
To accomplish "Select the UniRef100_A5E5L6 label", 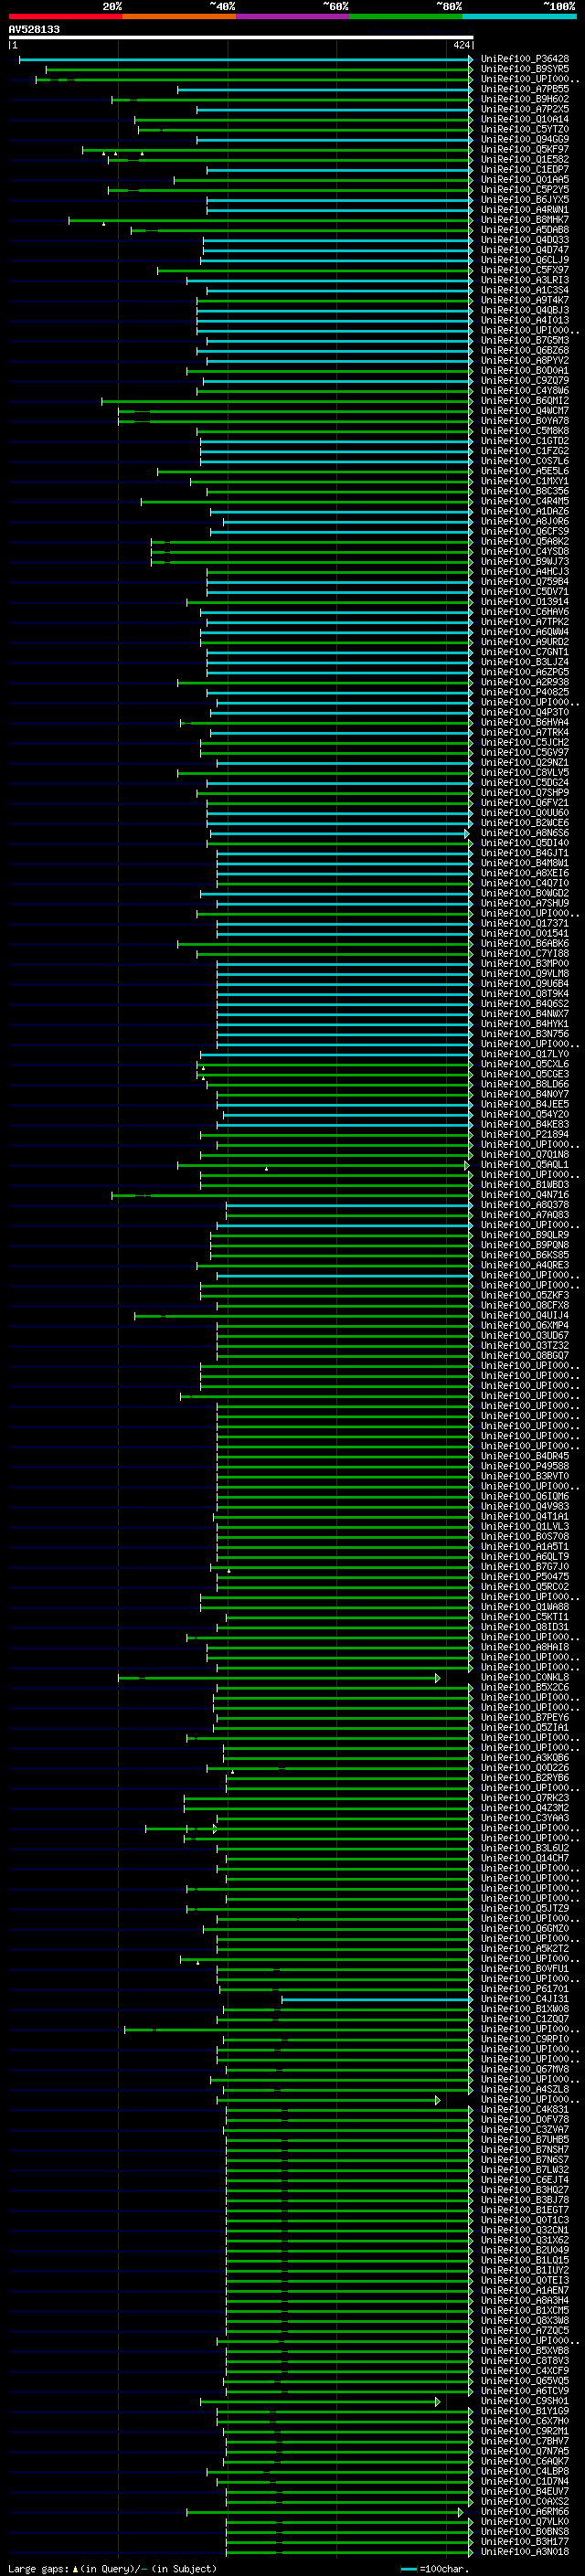I will tap(525, 472).
